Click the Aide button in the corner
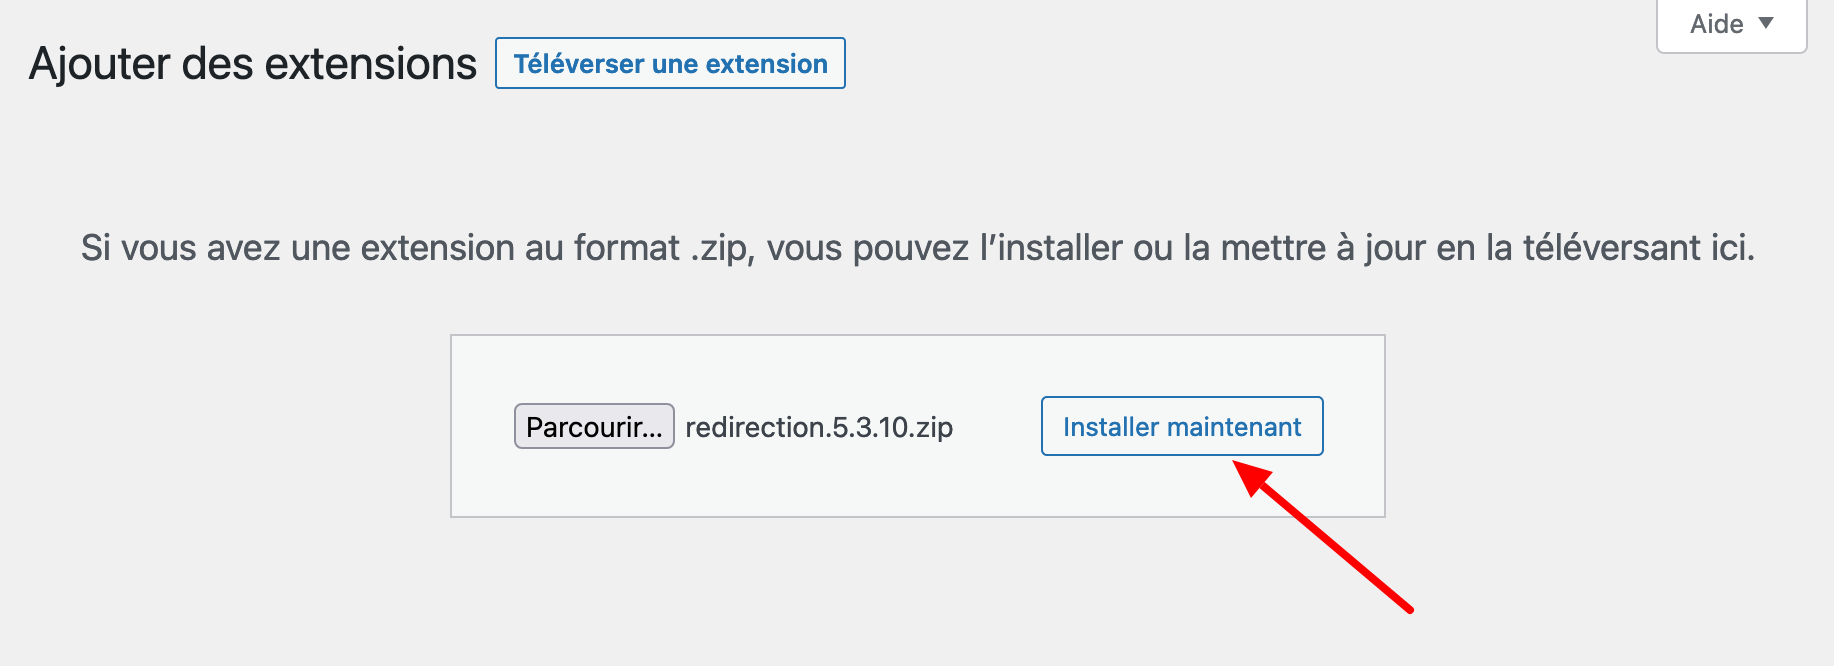1834x666 pixels. coord(1729,24)
